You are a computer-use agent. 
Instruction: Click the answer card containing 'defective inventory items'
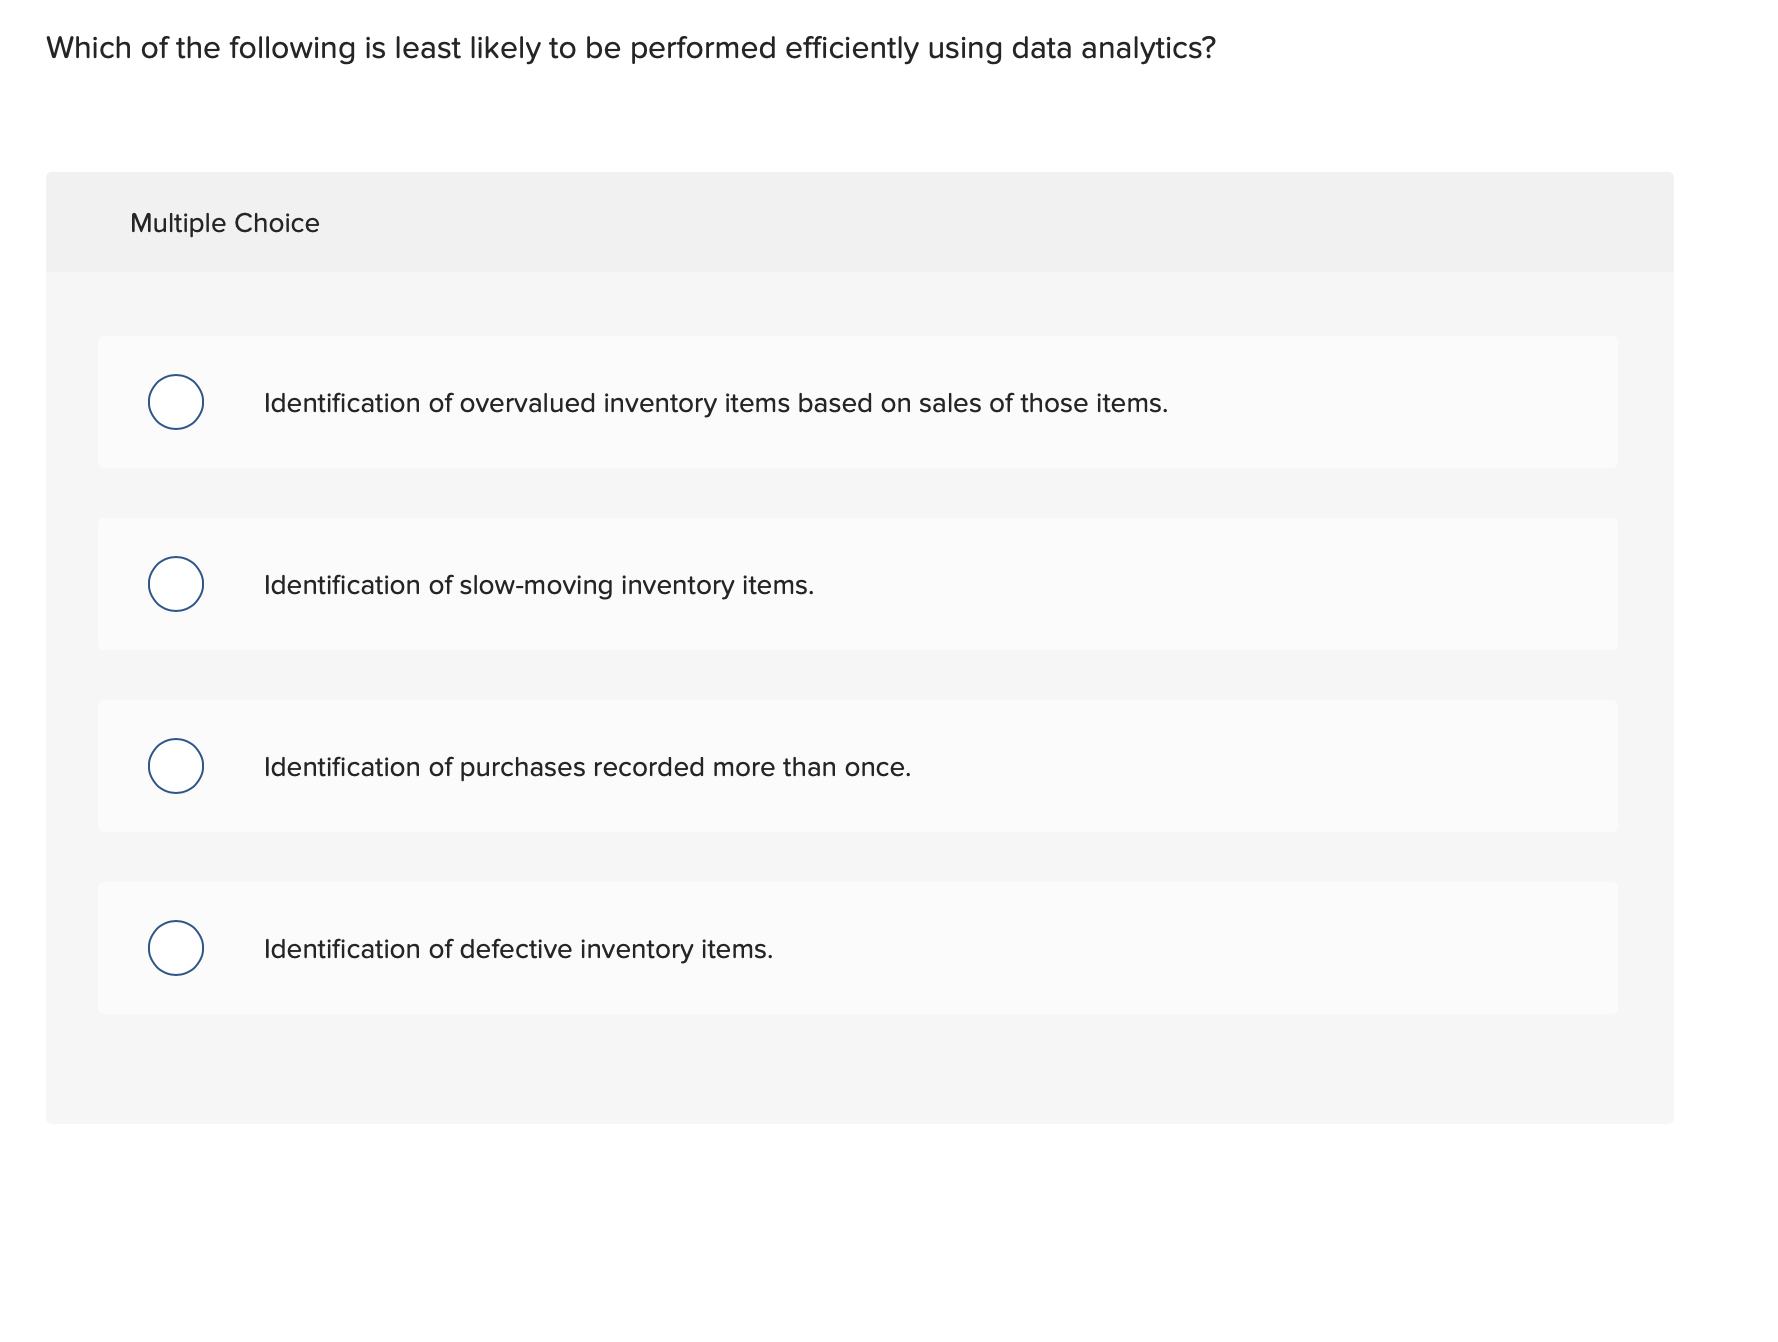pyautogui.click(x=858, y=946)
